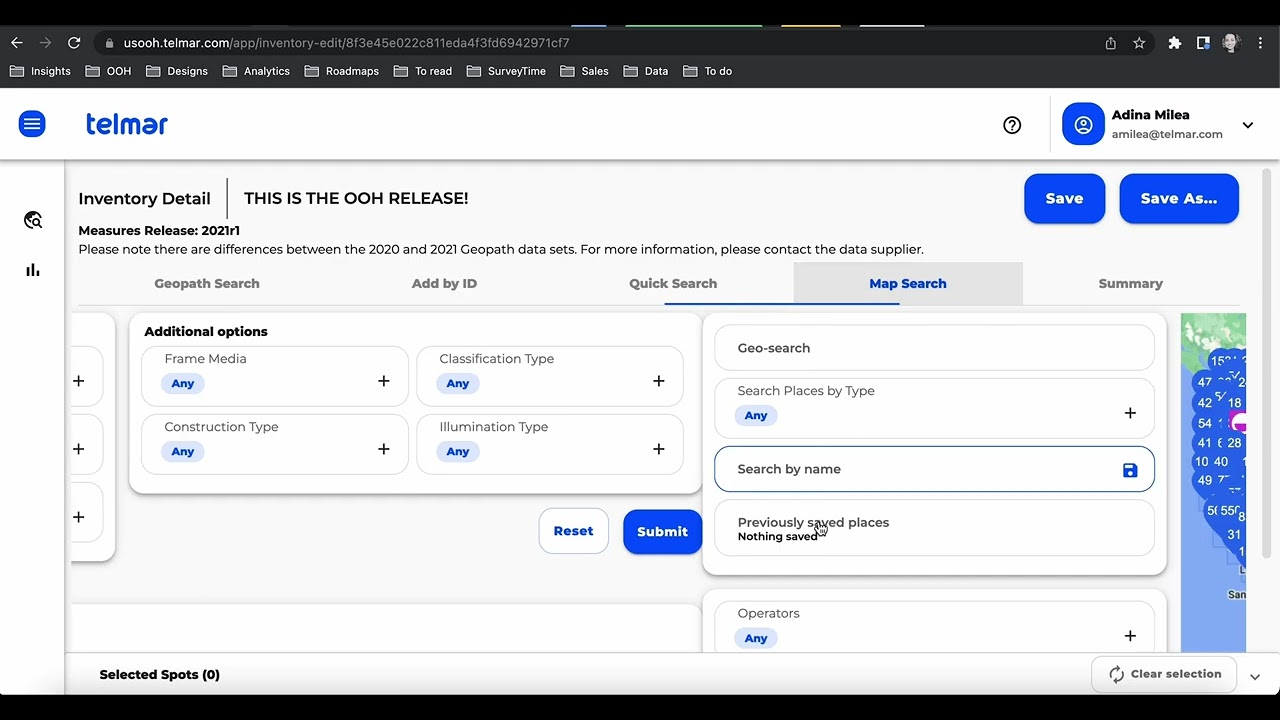Open the account dropdown next to Adina Milea
Screen dimensions: 1280x720
(x=1248, y=125)
